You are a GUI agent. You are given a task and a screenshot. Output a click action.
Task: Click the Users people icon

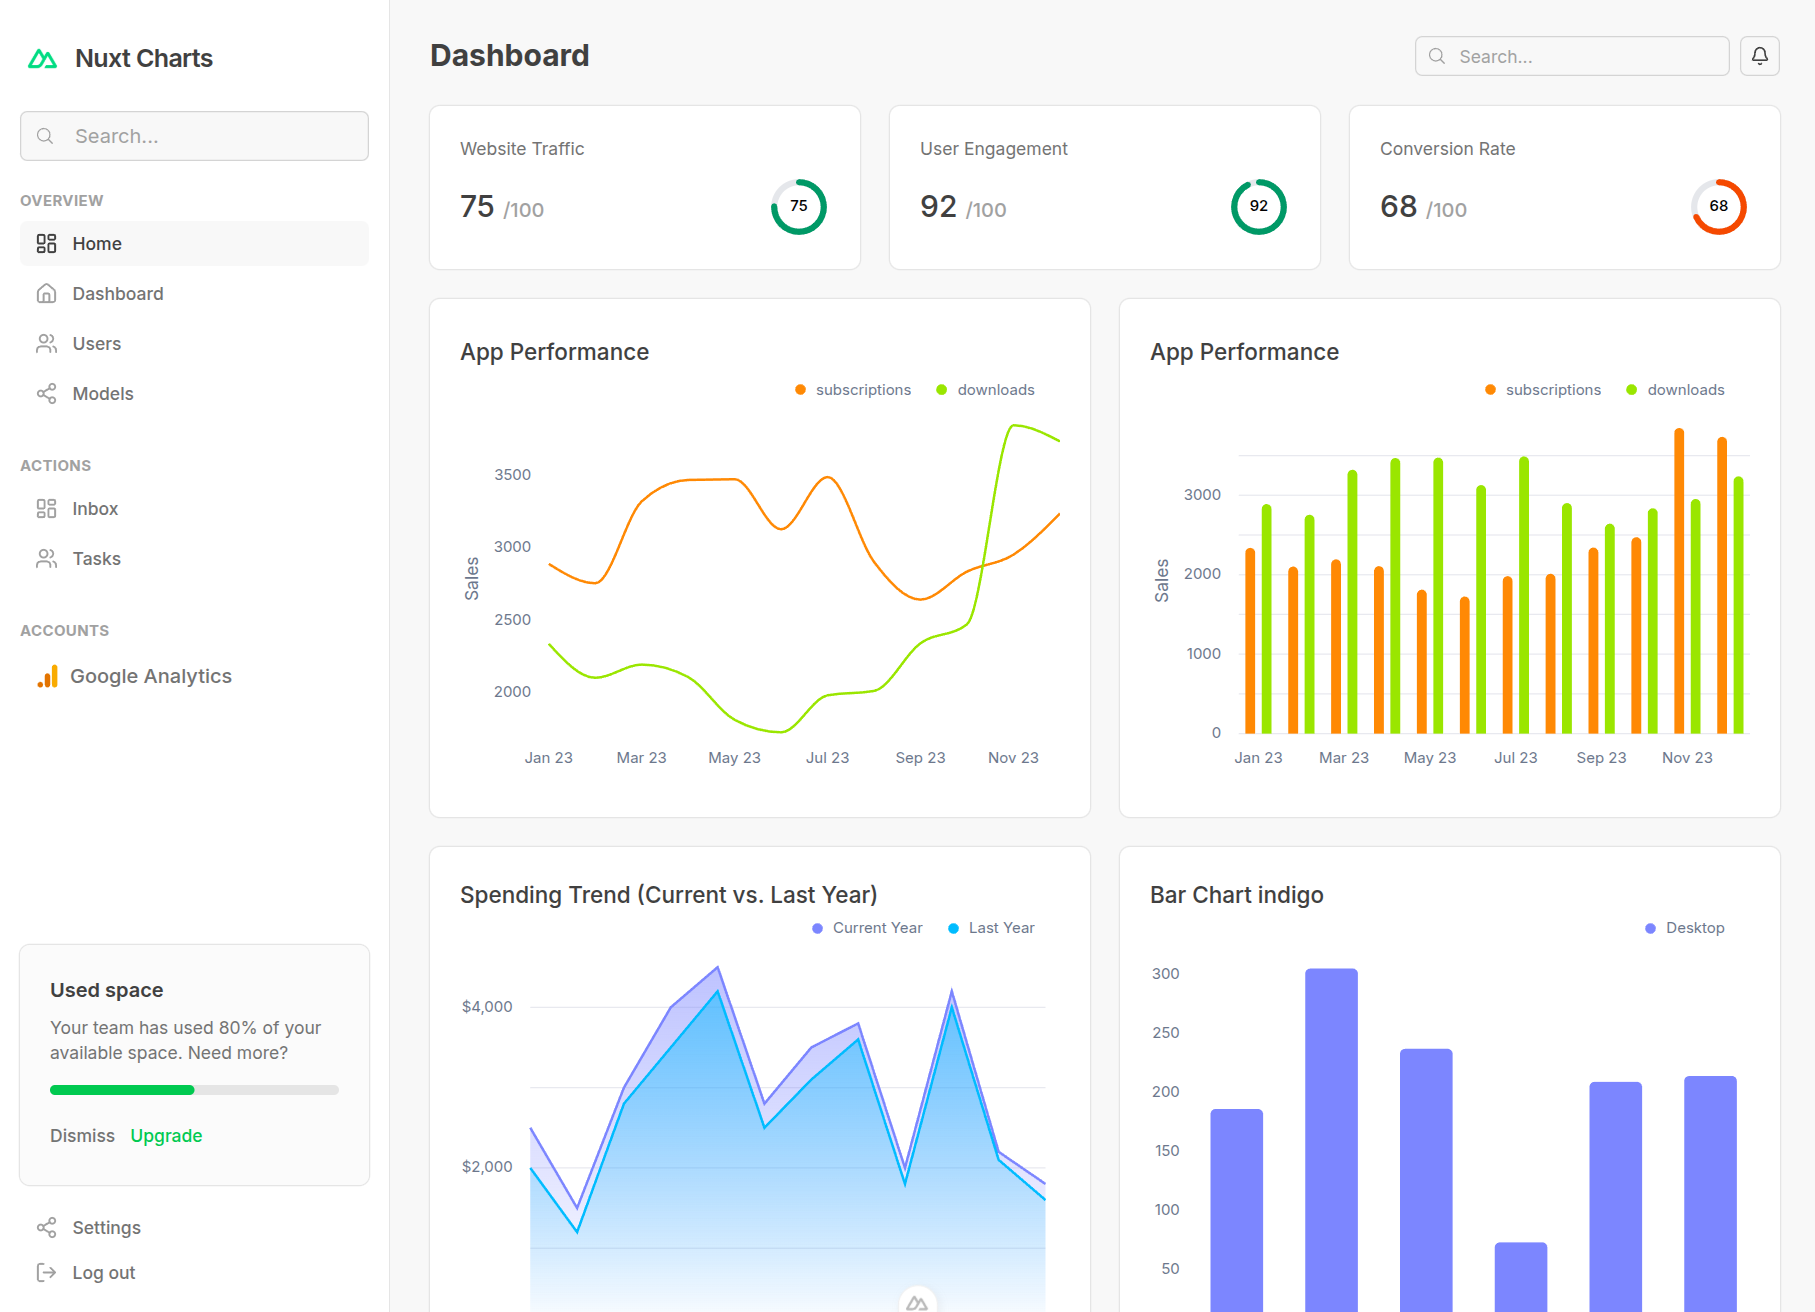(x=46, y=343)
